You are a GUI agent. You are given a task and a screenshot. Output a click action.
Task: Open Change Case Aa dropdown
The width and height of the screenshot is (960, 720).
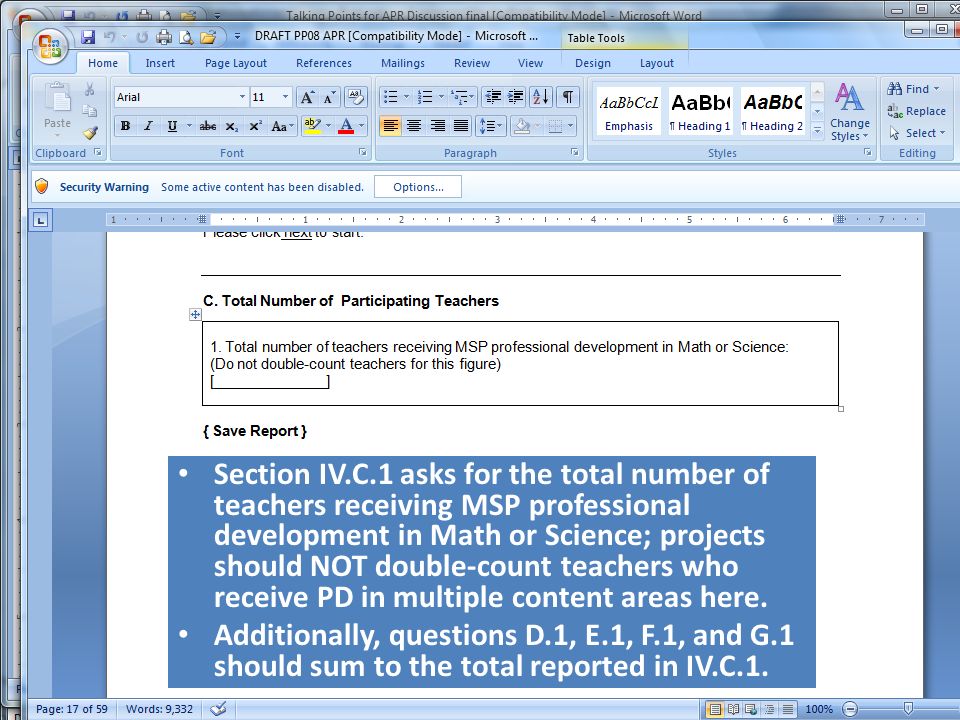pos(282,126)
